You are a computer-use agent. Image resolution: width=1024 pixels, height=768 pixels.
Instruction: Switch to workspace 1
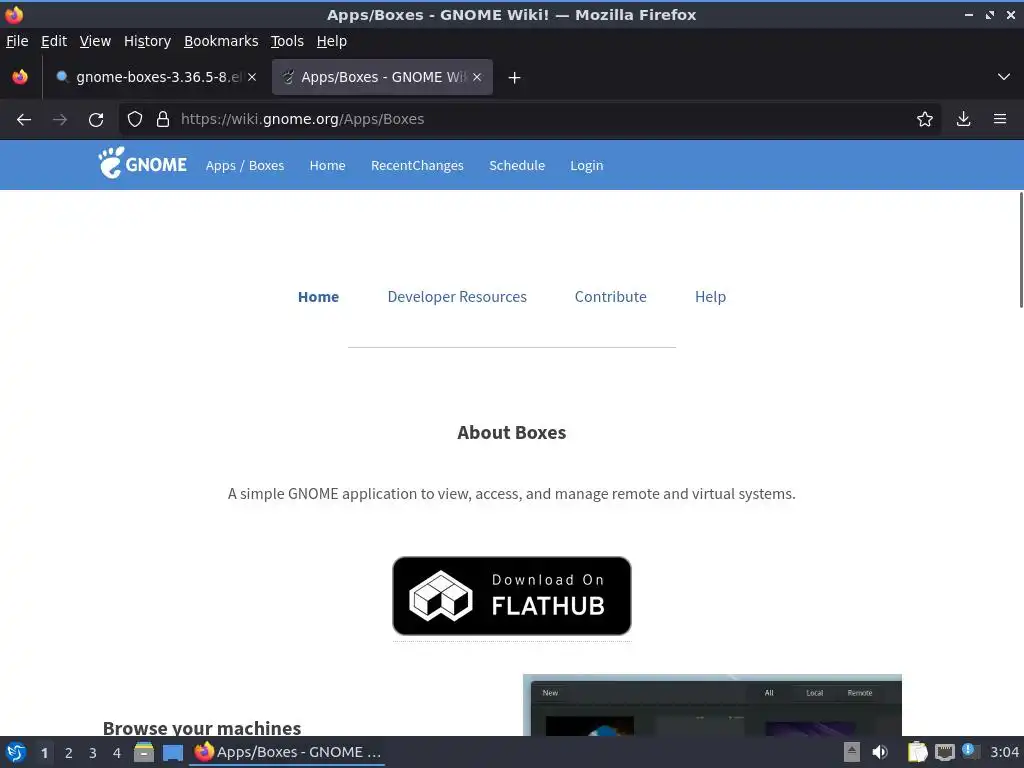pos(44,753)
